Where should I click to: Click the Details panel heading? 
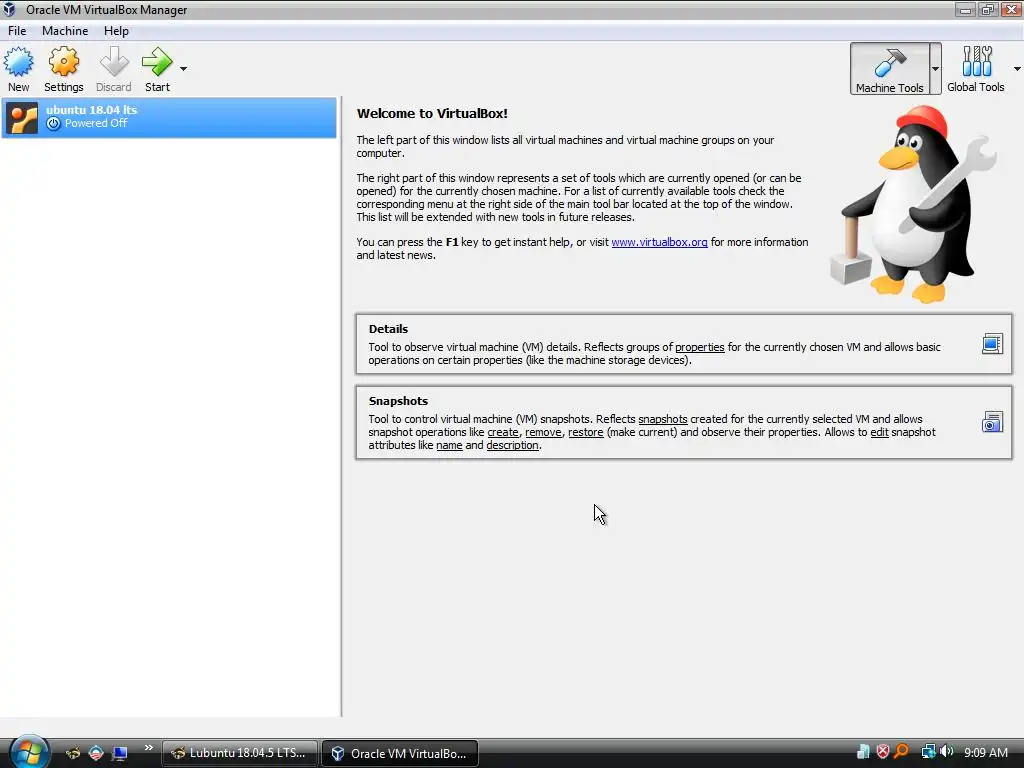[x=388, y=329]
